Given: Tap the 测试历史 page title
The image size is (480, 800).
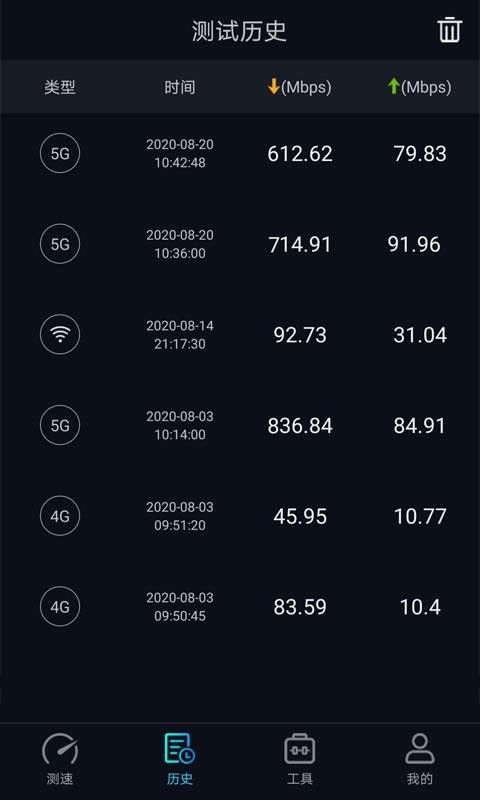Looking at the screenshot, I should pos(239,31).
